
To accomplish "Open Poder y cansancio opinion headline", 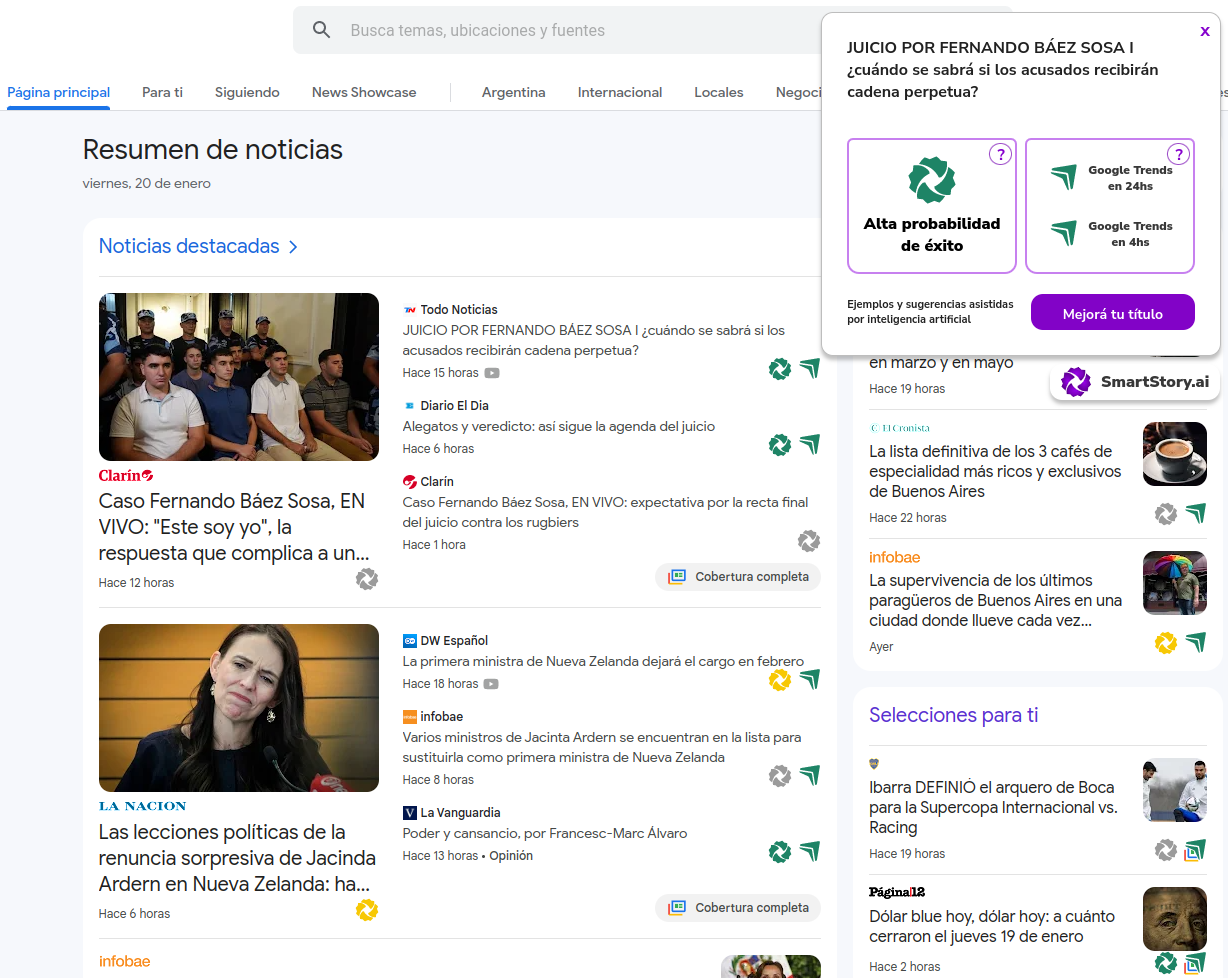I will (545, 833).
